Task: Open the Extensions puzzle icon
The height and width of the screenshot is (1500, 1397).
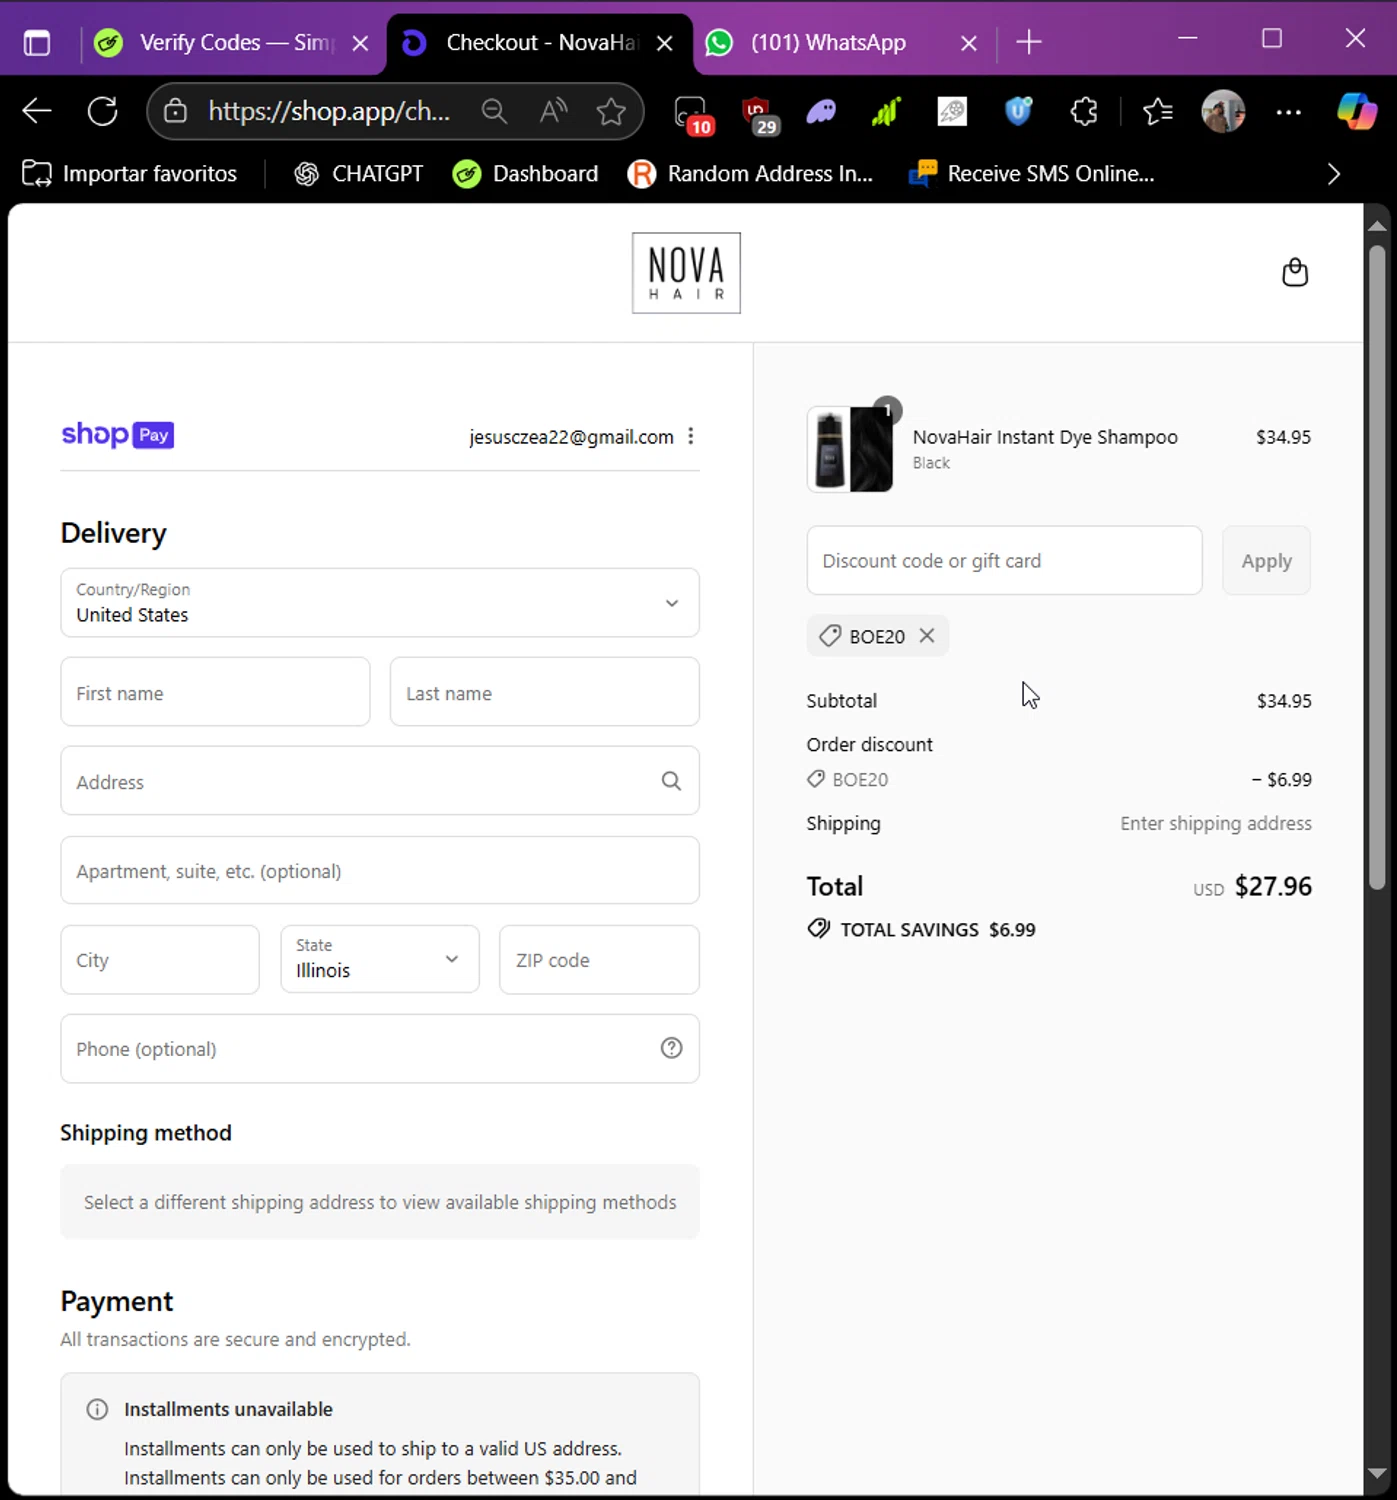Action: (x=1084, y=111)
